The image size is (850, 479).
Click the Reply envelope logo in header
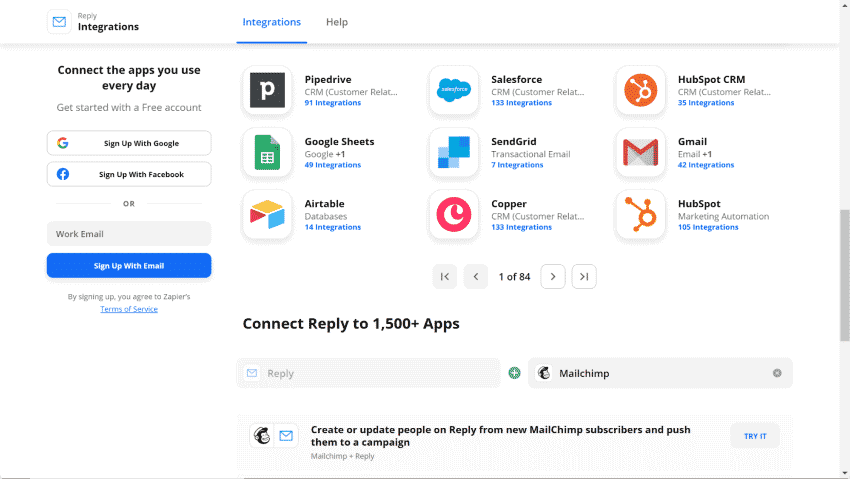(x=59, y=22)
